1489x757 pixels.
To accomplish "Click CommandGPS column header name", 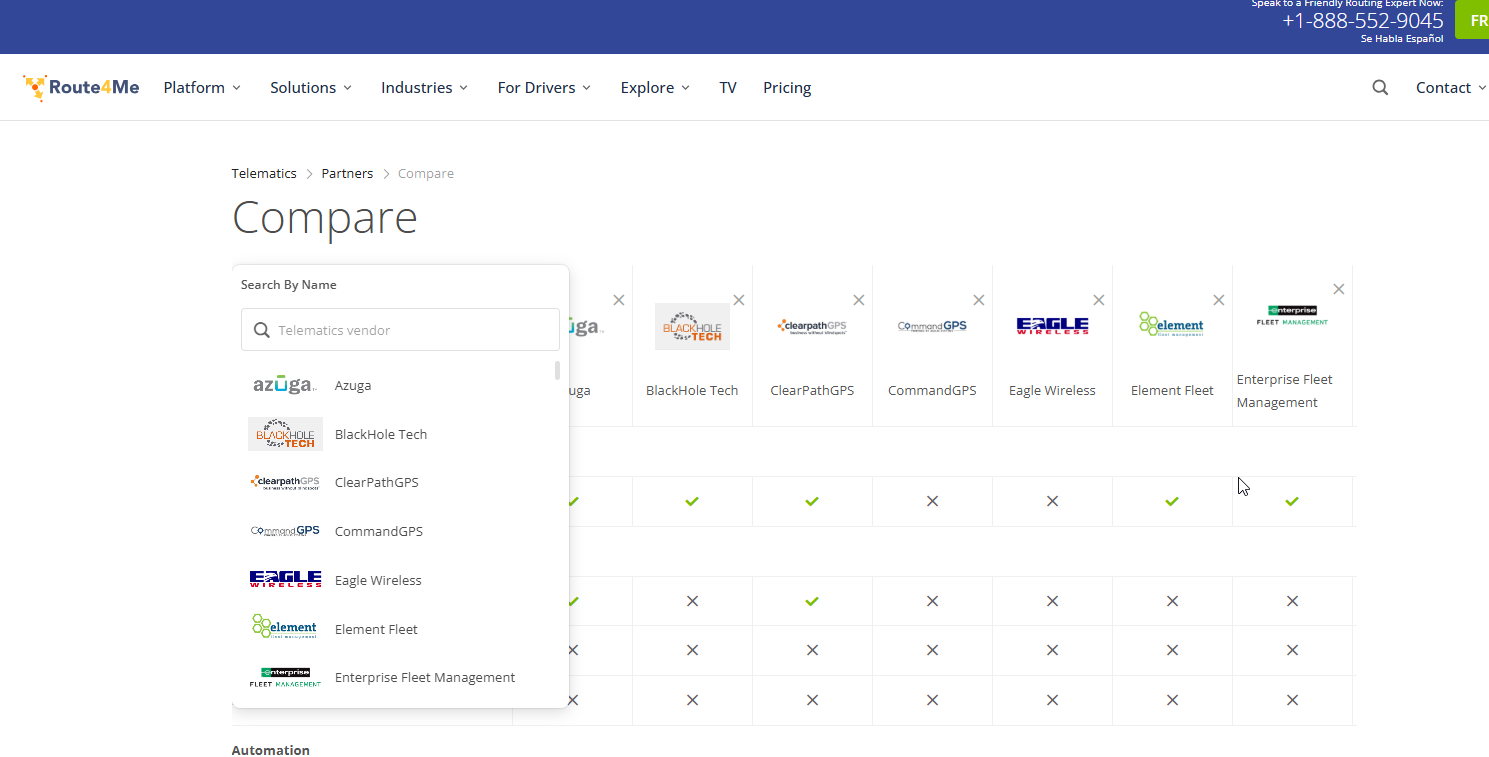I will coord(932,390).
